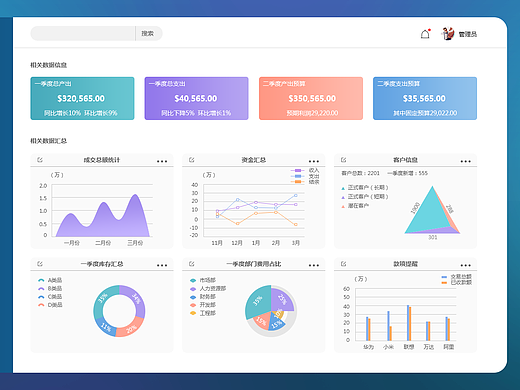520x390 pixels.
Task: Toggle 正式客户（短期）legend entry
Action: coord(365,197)
